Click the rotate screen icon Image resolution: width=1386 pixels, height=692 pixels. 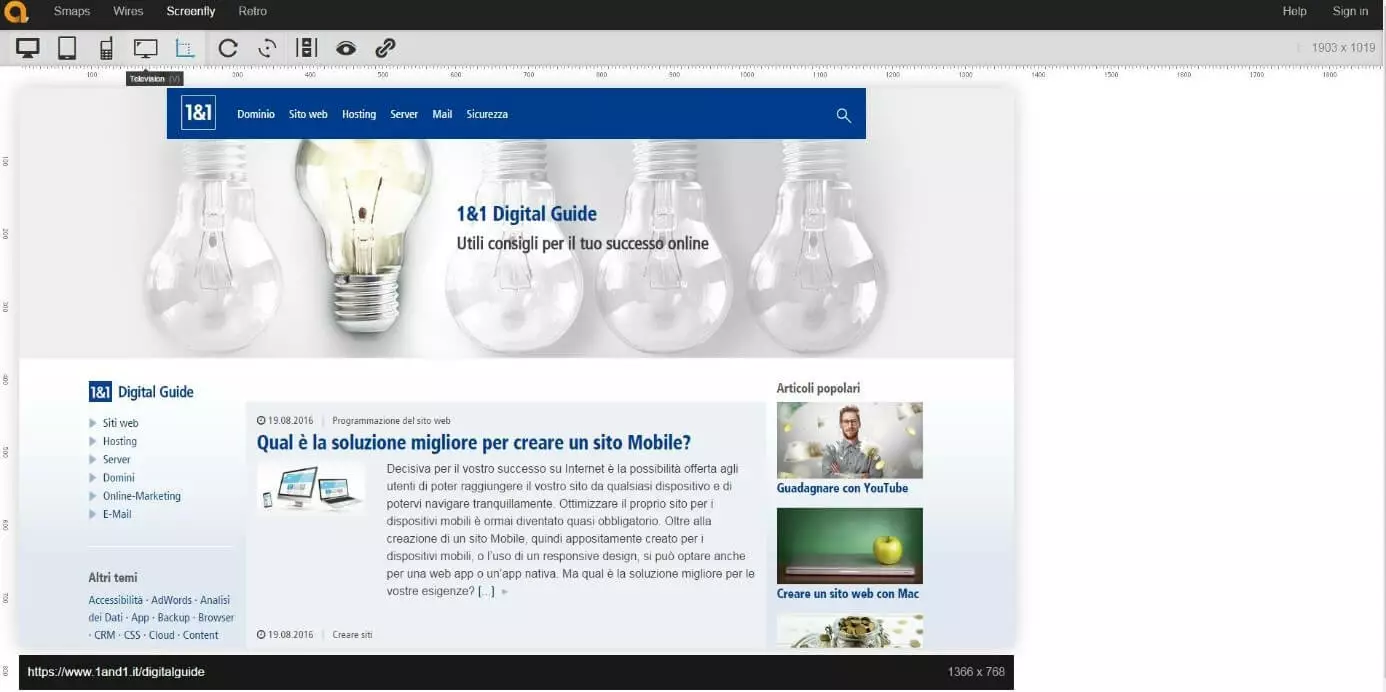click(267, 48)
